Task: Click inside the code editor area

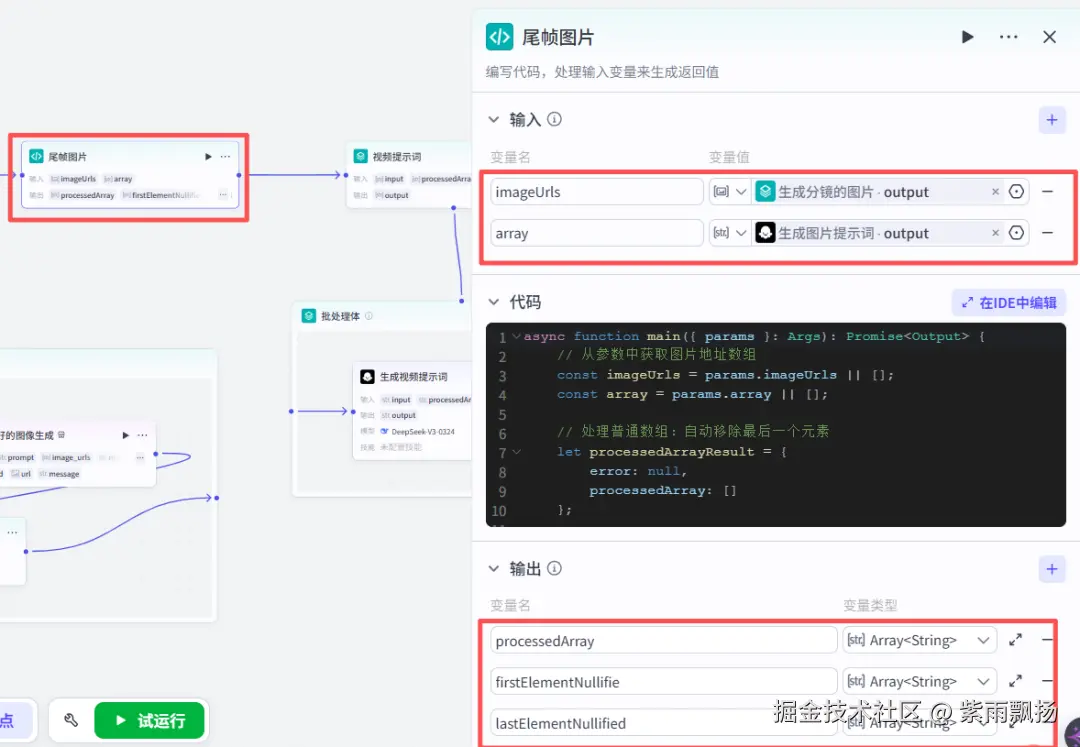Action: [x=776, y=425]
